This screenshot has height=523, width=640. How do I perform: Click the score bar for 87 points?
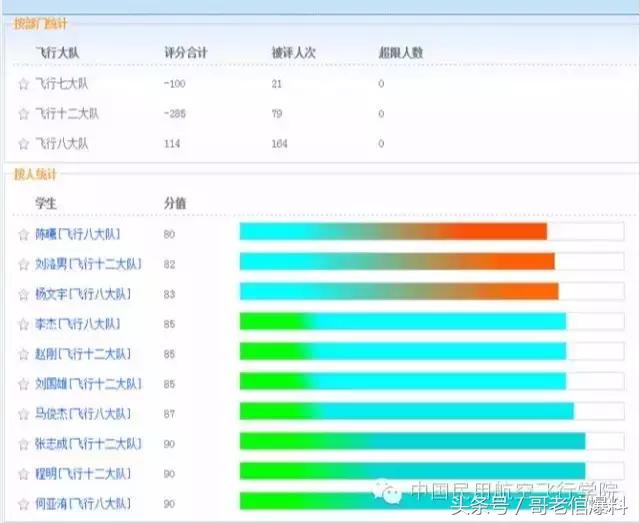point(407,411)
